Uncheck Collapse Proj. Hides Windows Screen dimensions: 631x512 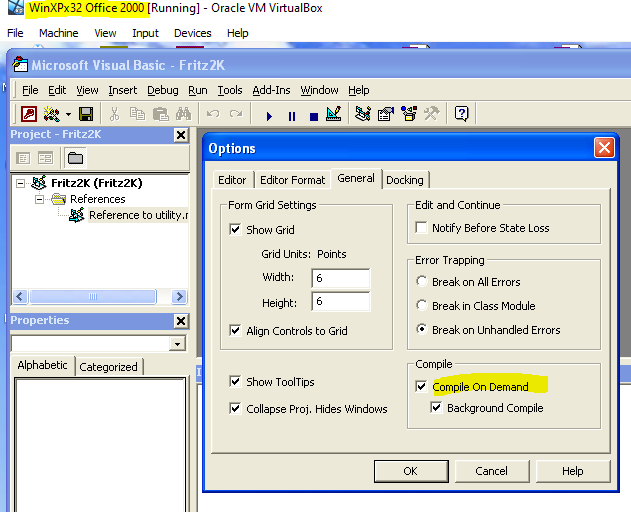[x=235, y=409]
